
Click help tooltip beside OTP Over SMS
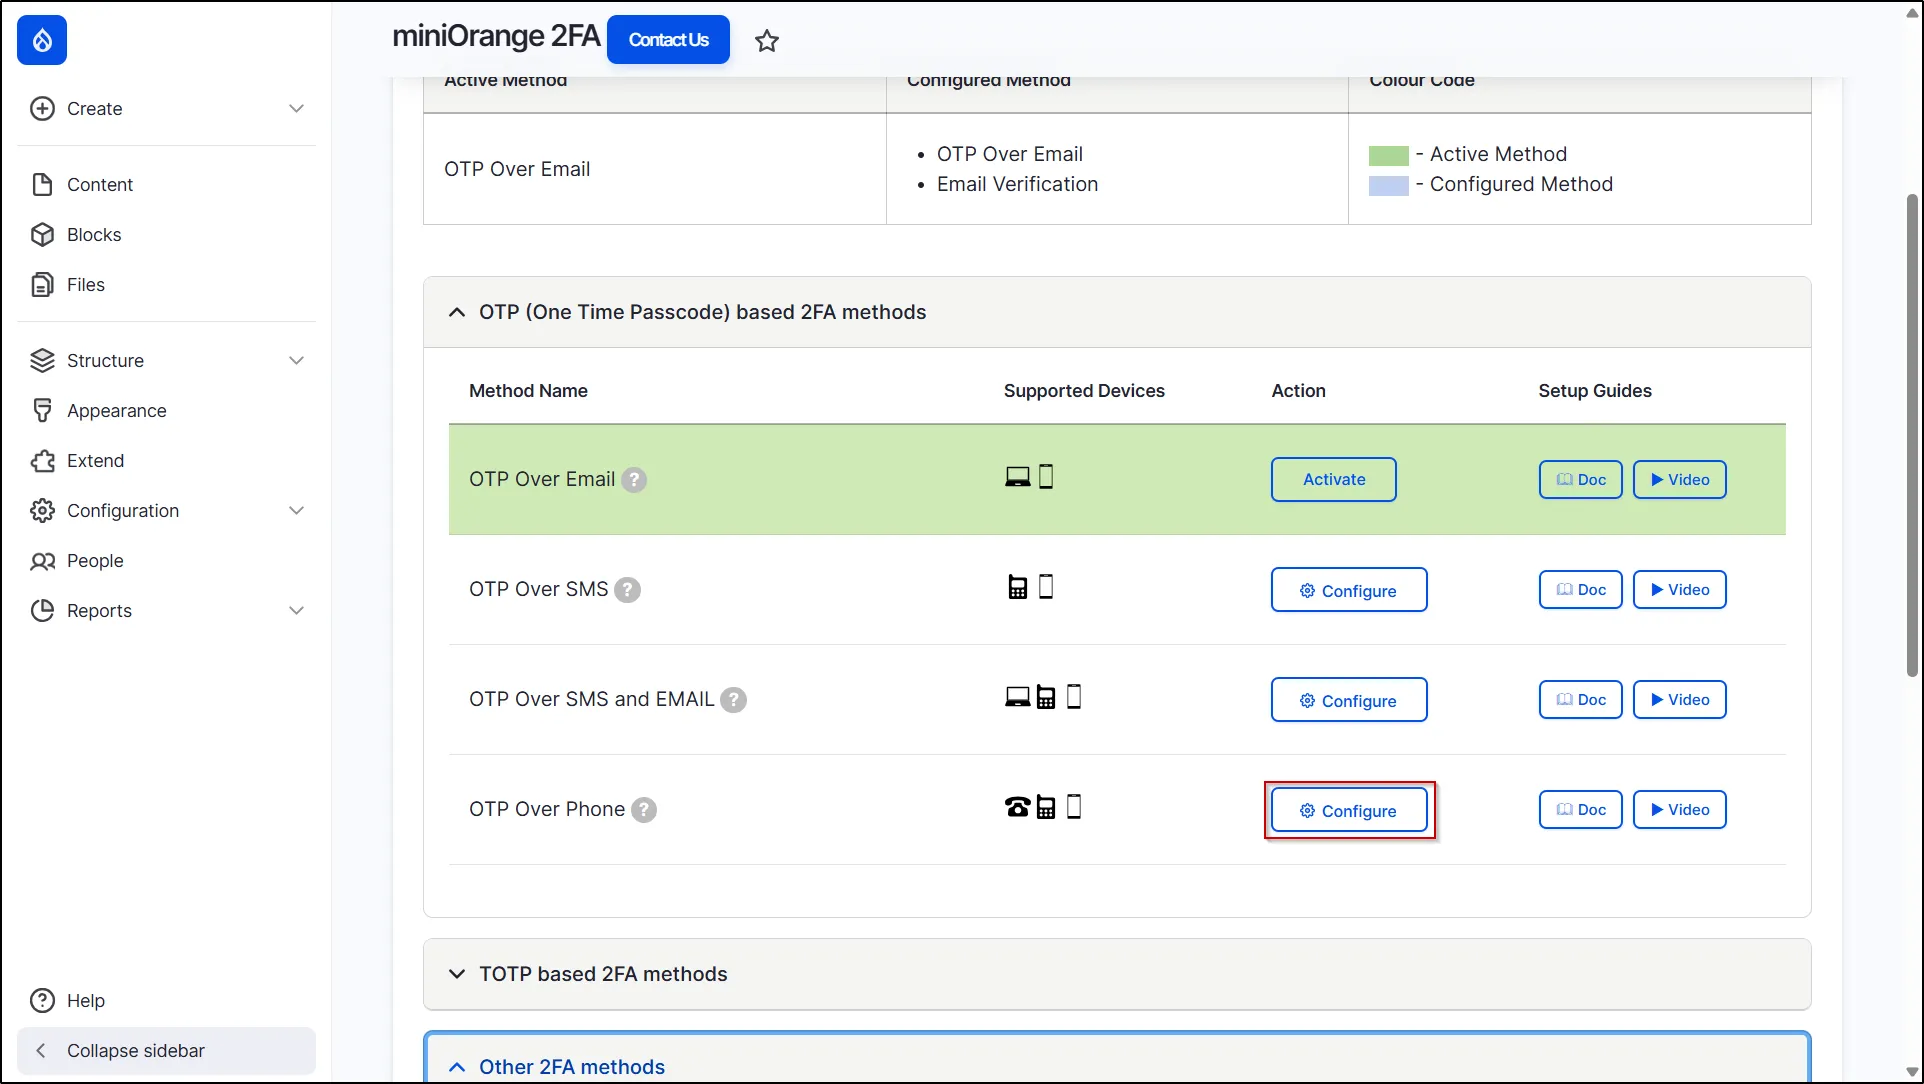627,590
